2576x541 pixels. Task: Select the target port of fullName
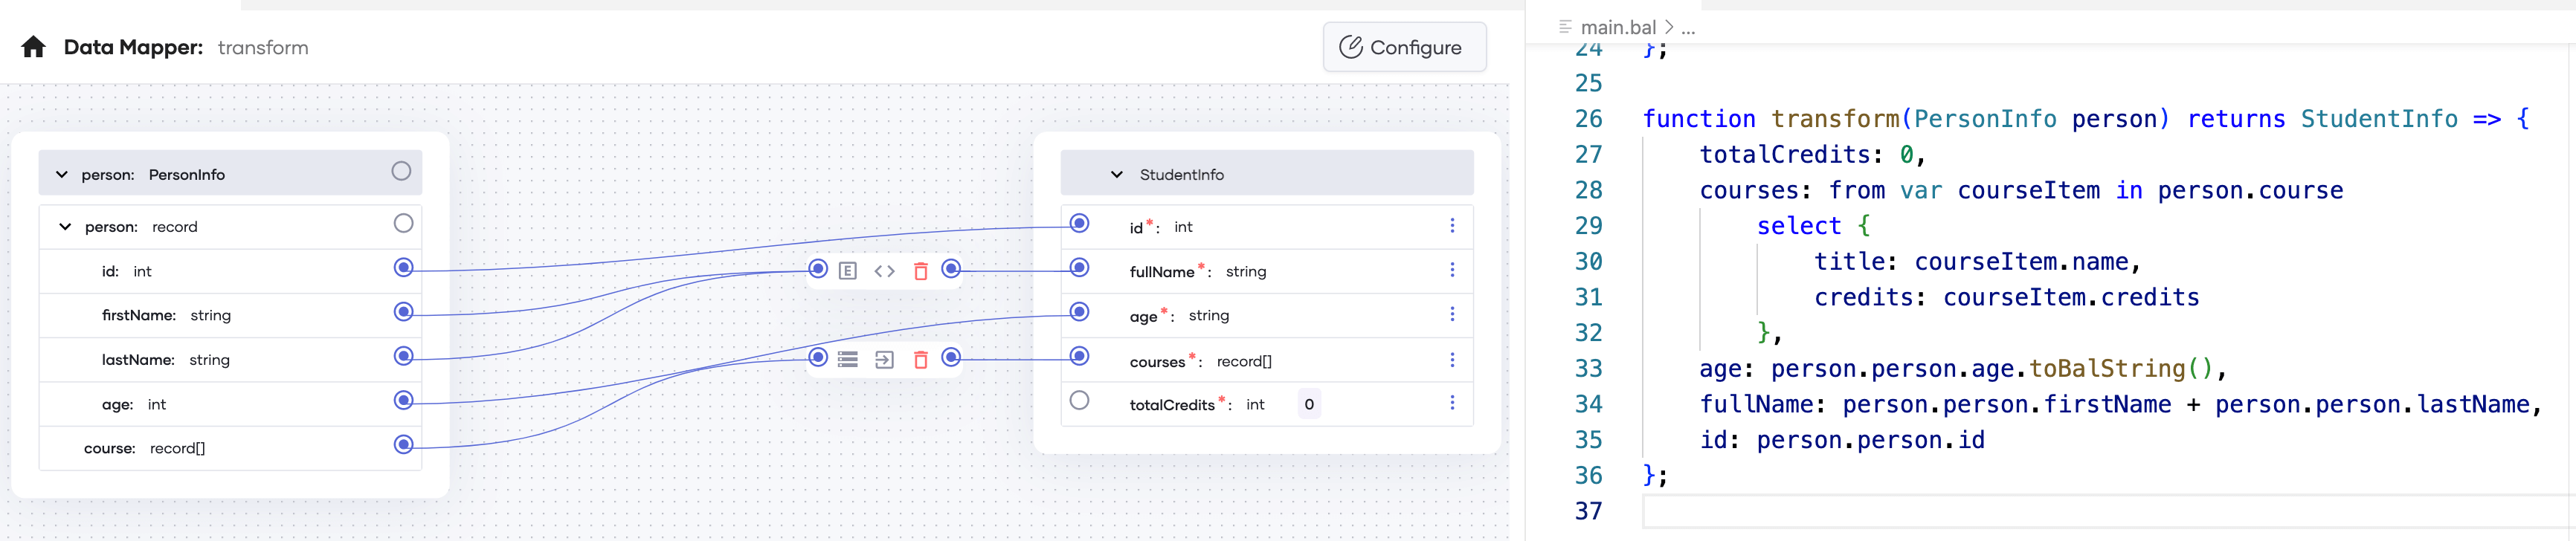coord(1079,268)
